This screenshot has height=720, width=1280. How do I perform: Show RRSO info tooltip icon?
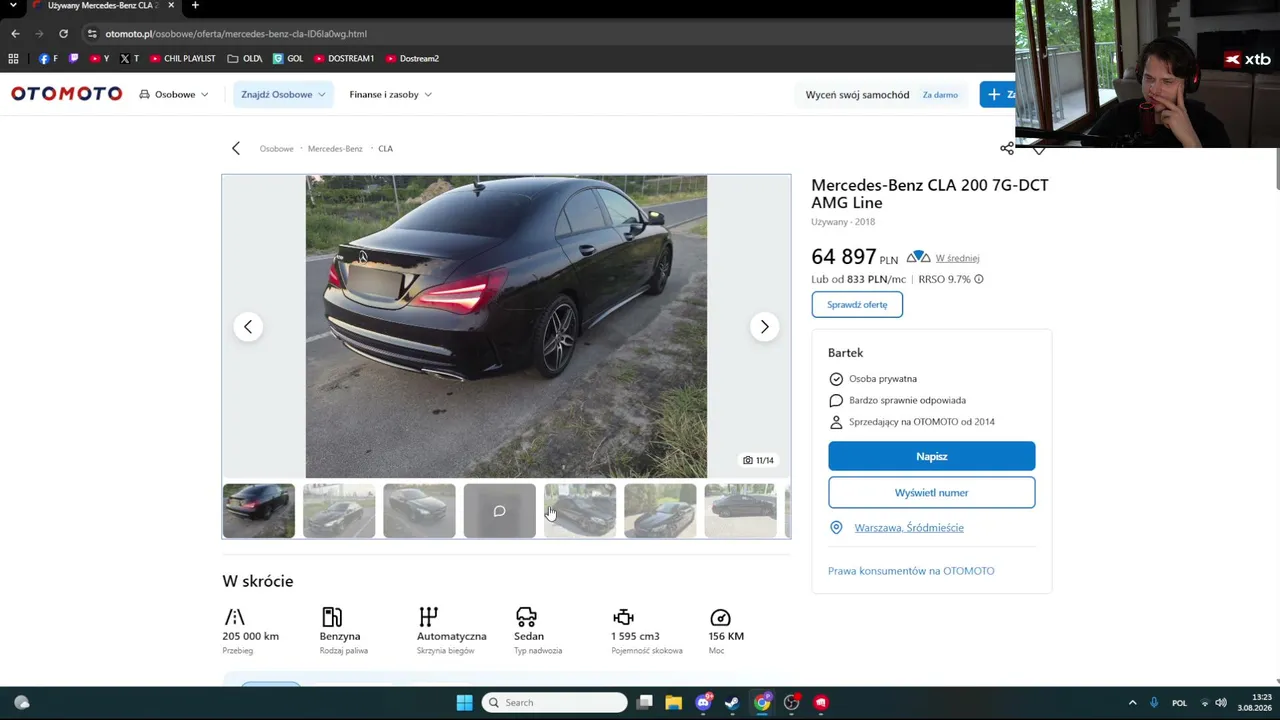click(x=979, y=279)
